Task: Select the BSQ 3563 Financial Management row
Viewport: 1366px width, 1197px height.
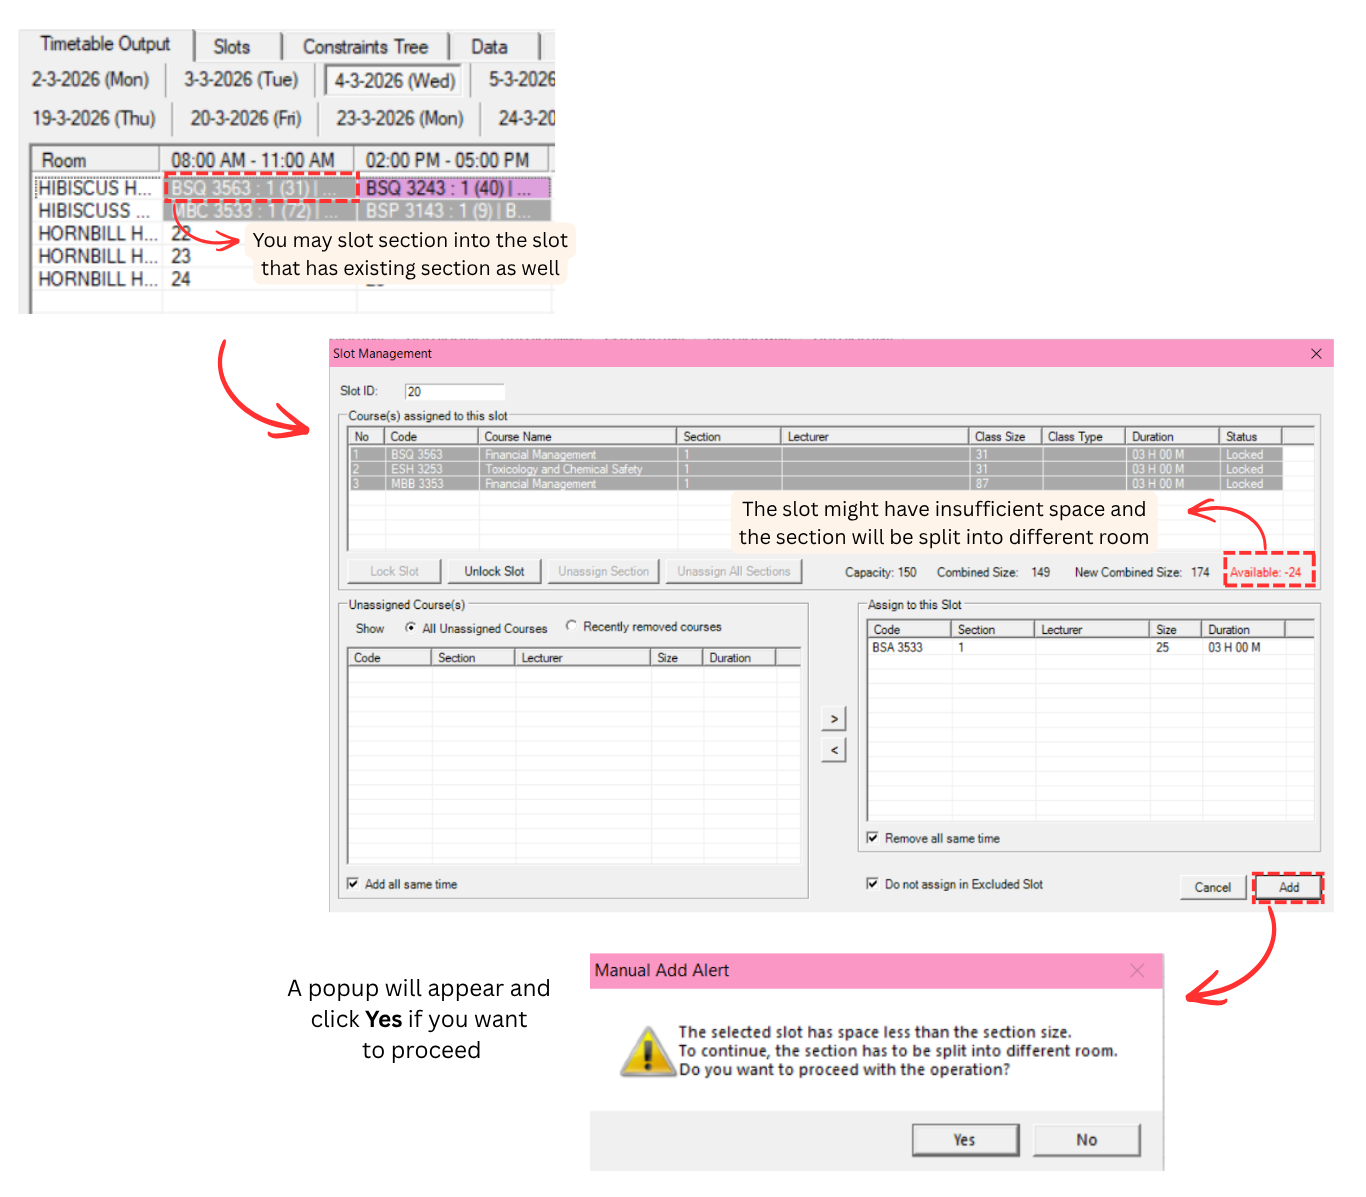Action: point(815,454)
